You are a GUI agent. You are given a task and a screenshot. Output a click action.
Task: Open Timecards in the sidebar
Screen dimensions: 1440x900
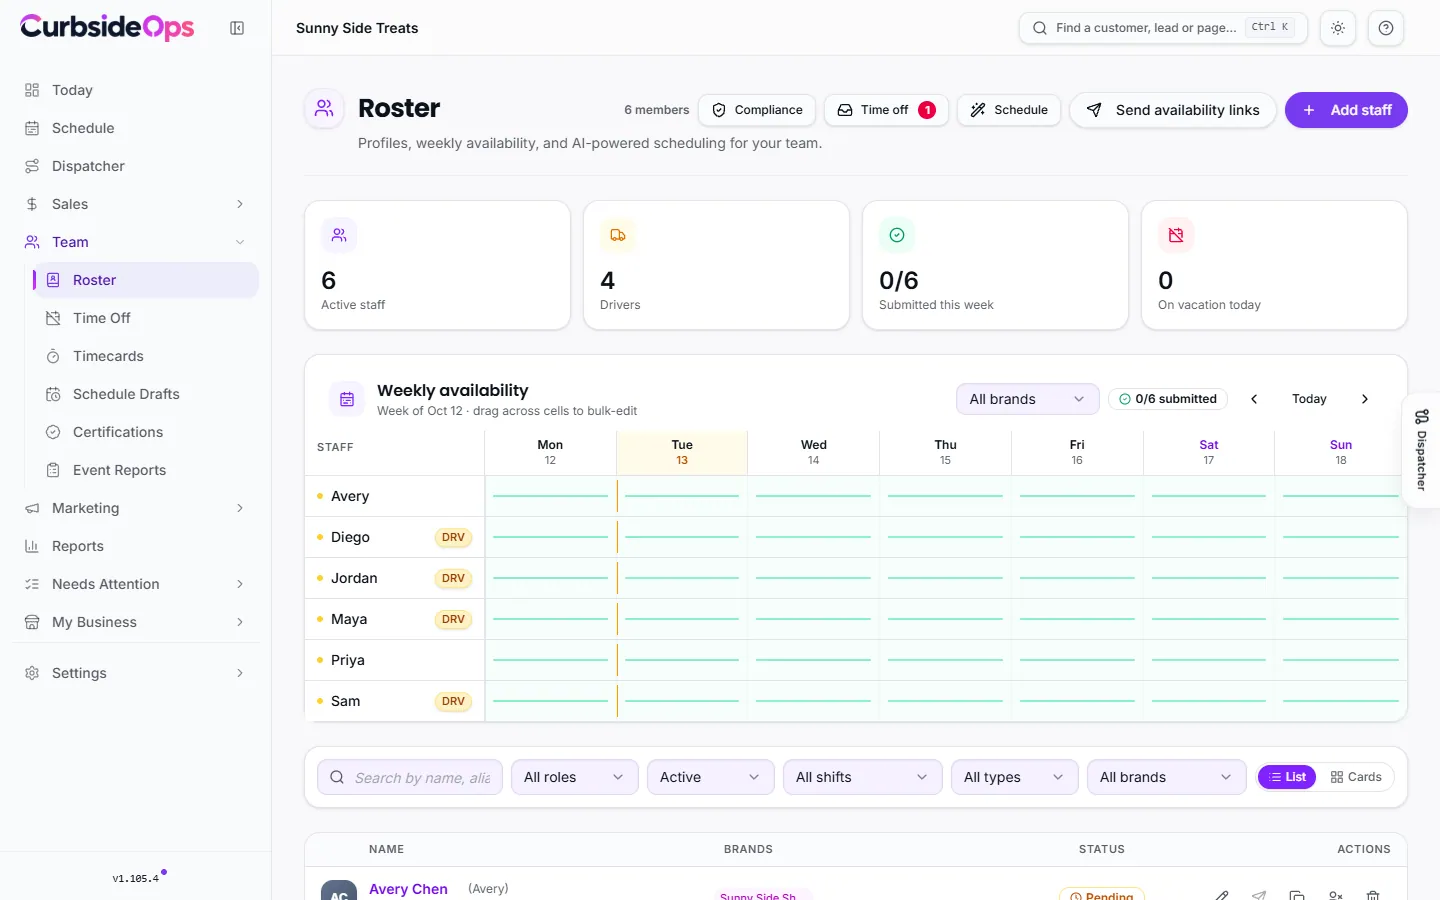click(147, 356)
